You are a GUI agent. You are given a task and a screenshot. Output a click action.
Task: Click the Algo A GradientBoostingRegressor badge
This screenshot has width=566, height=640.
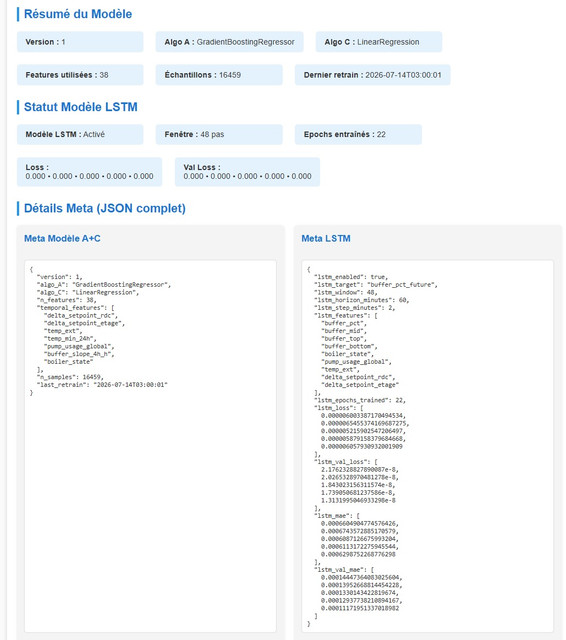point(229,42)
